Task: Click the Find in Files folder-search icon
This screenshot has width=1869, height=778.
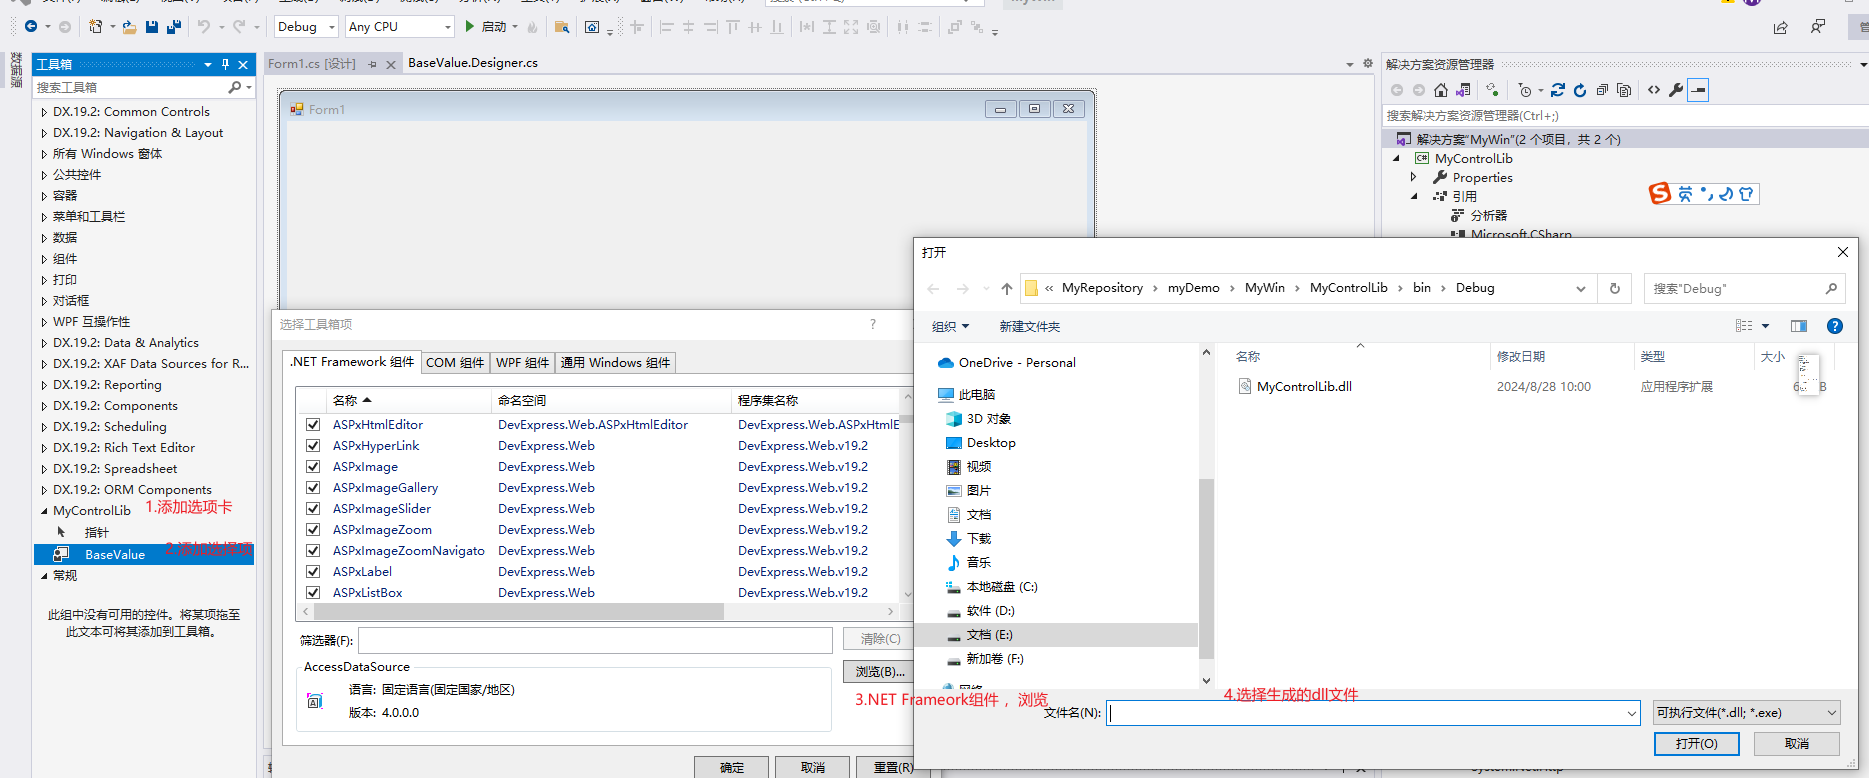Action: coord(562,27)
